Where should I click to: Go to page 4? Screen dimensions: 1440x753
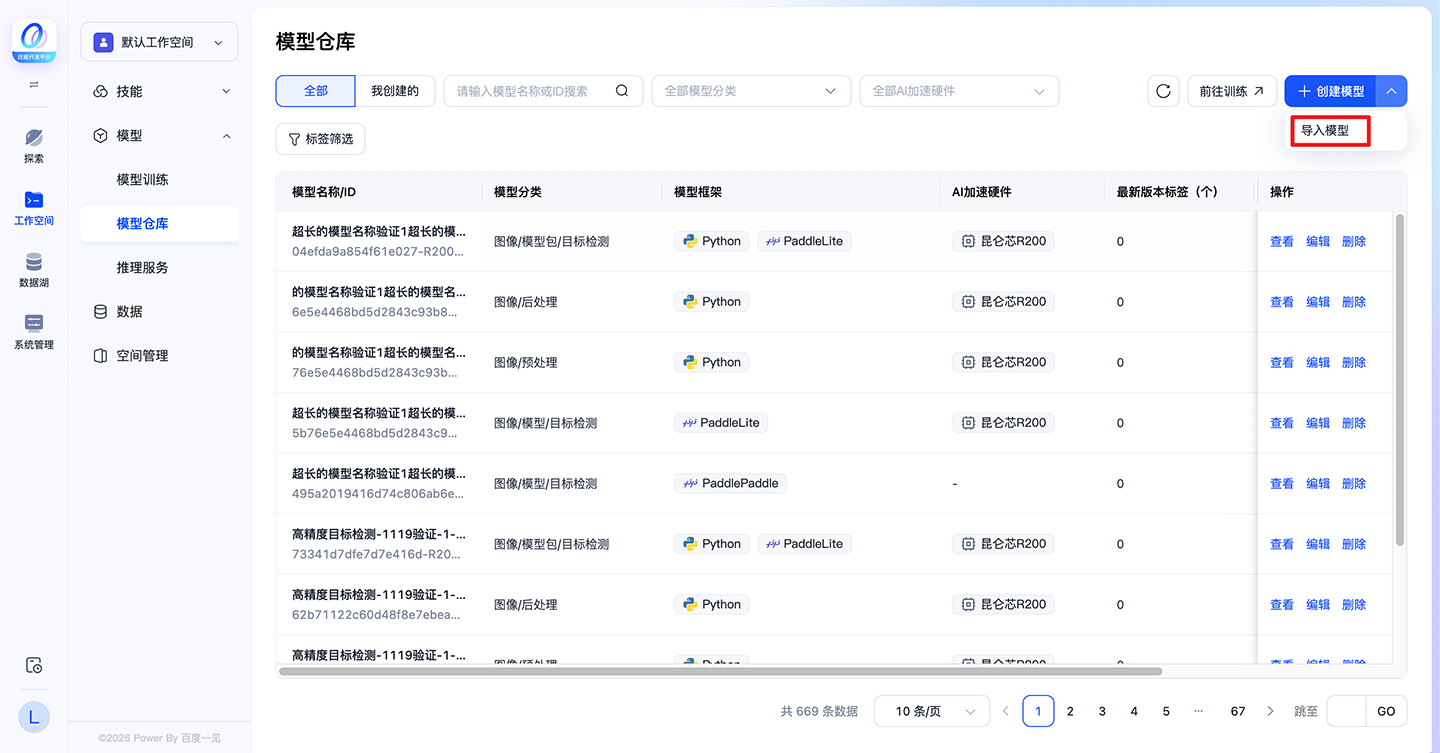coord(1134,711)
